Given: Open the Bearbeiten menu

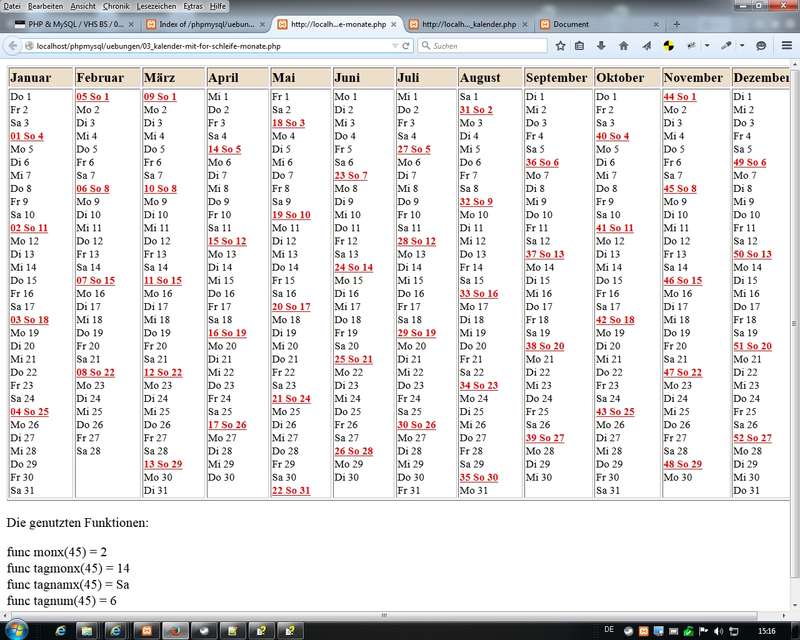Looking at the screenshot, I should [45, 6].
